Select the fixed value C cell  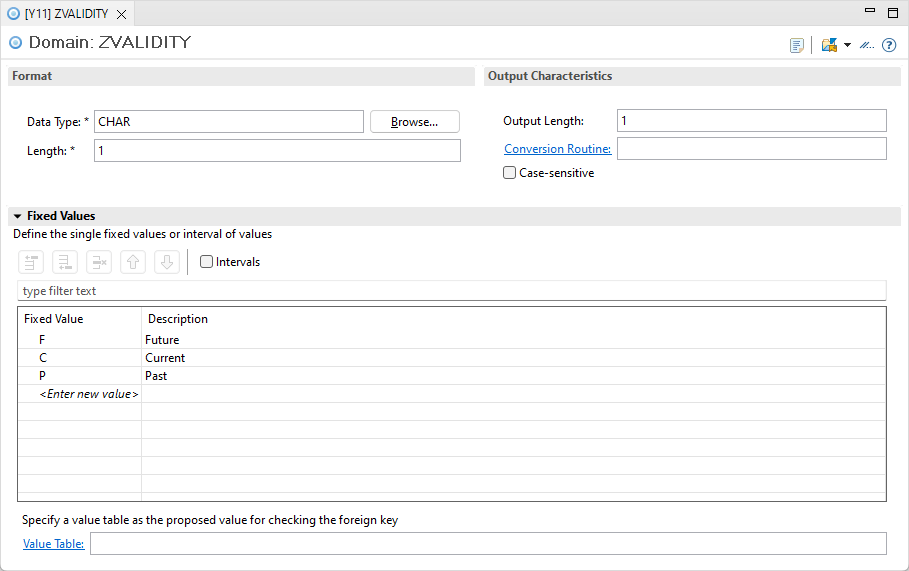pos(80,358)
